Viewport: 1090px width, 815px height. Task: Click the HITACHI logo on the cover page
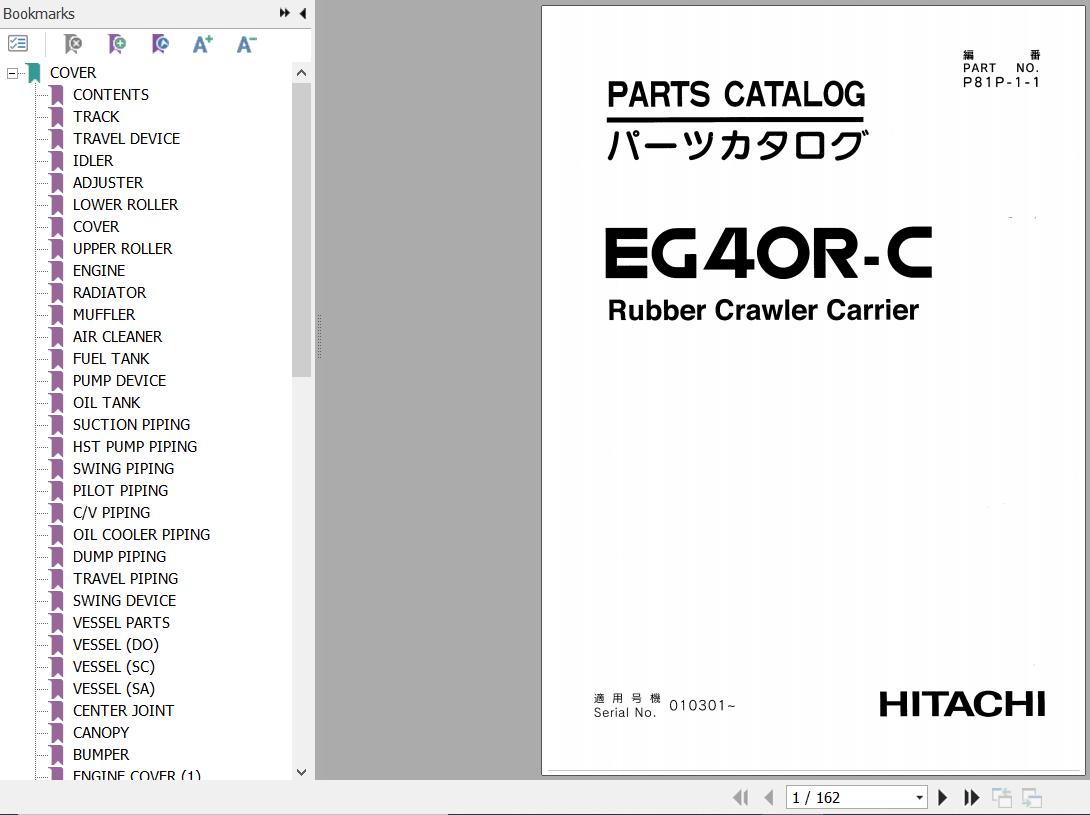point(962,704)
